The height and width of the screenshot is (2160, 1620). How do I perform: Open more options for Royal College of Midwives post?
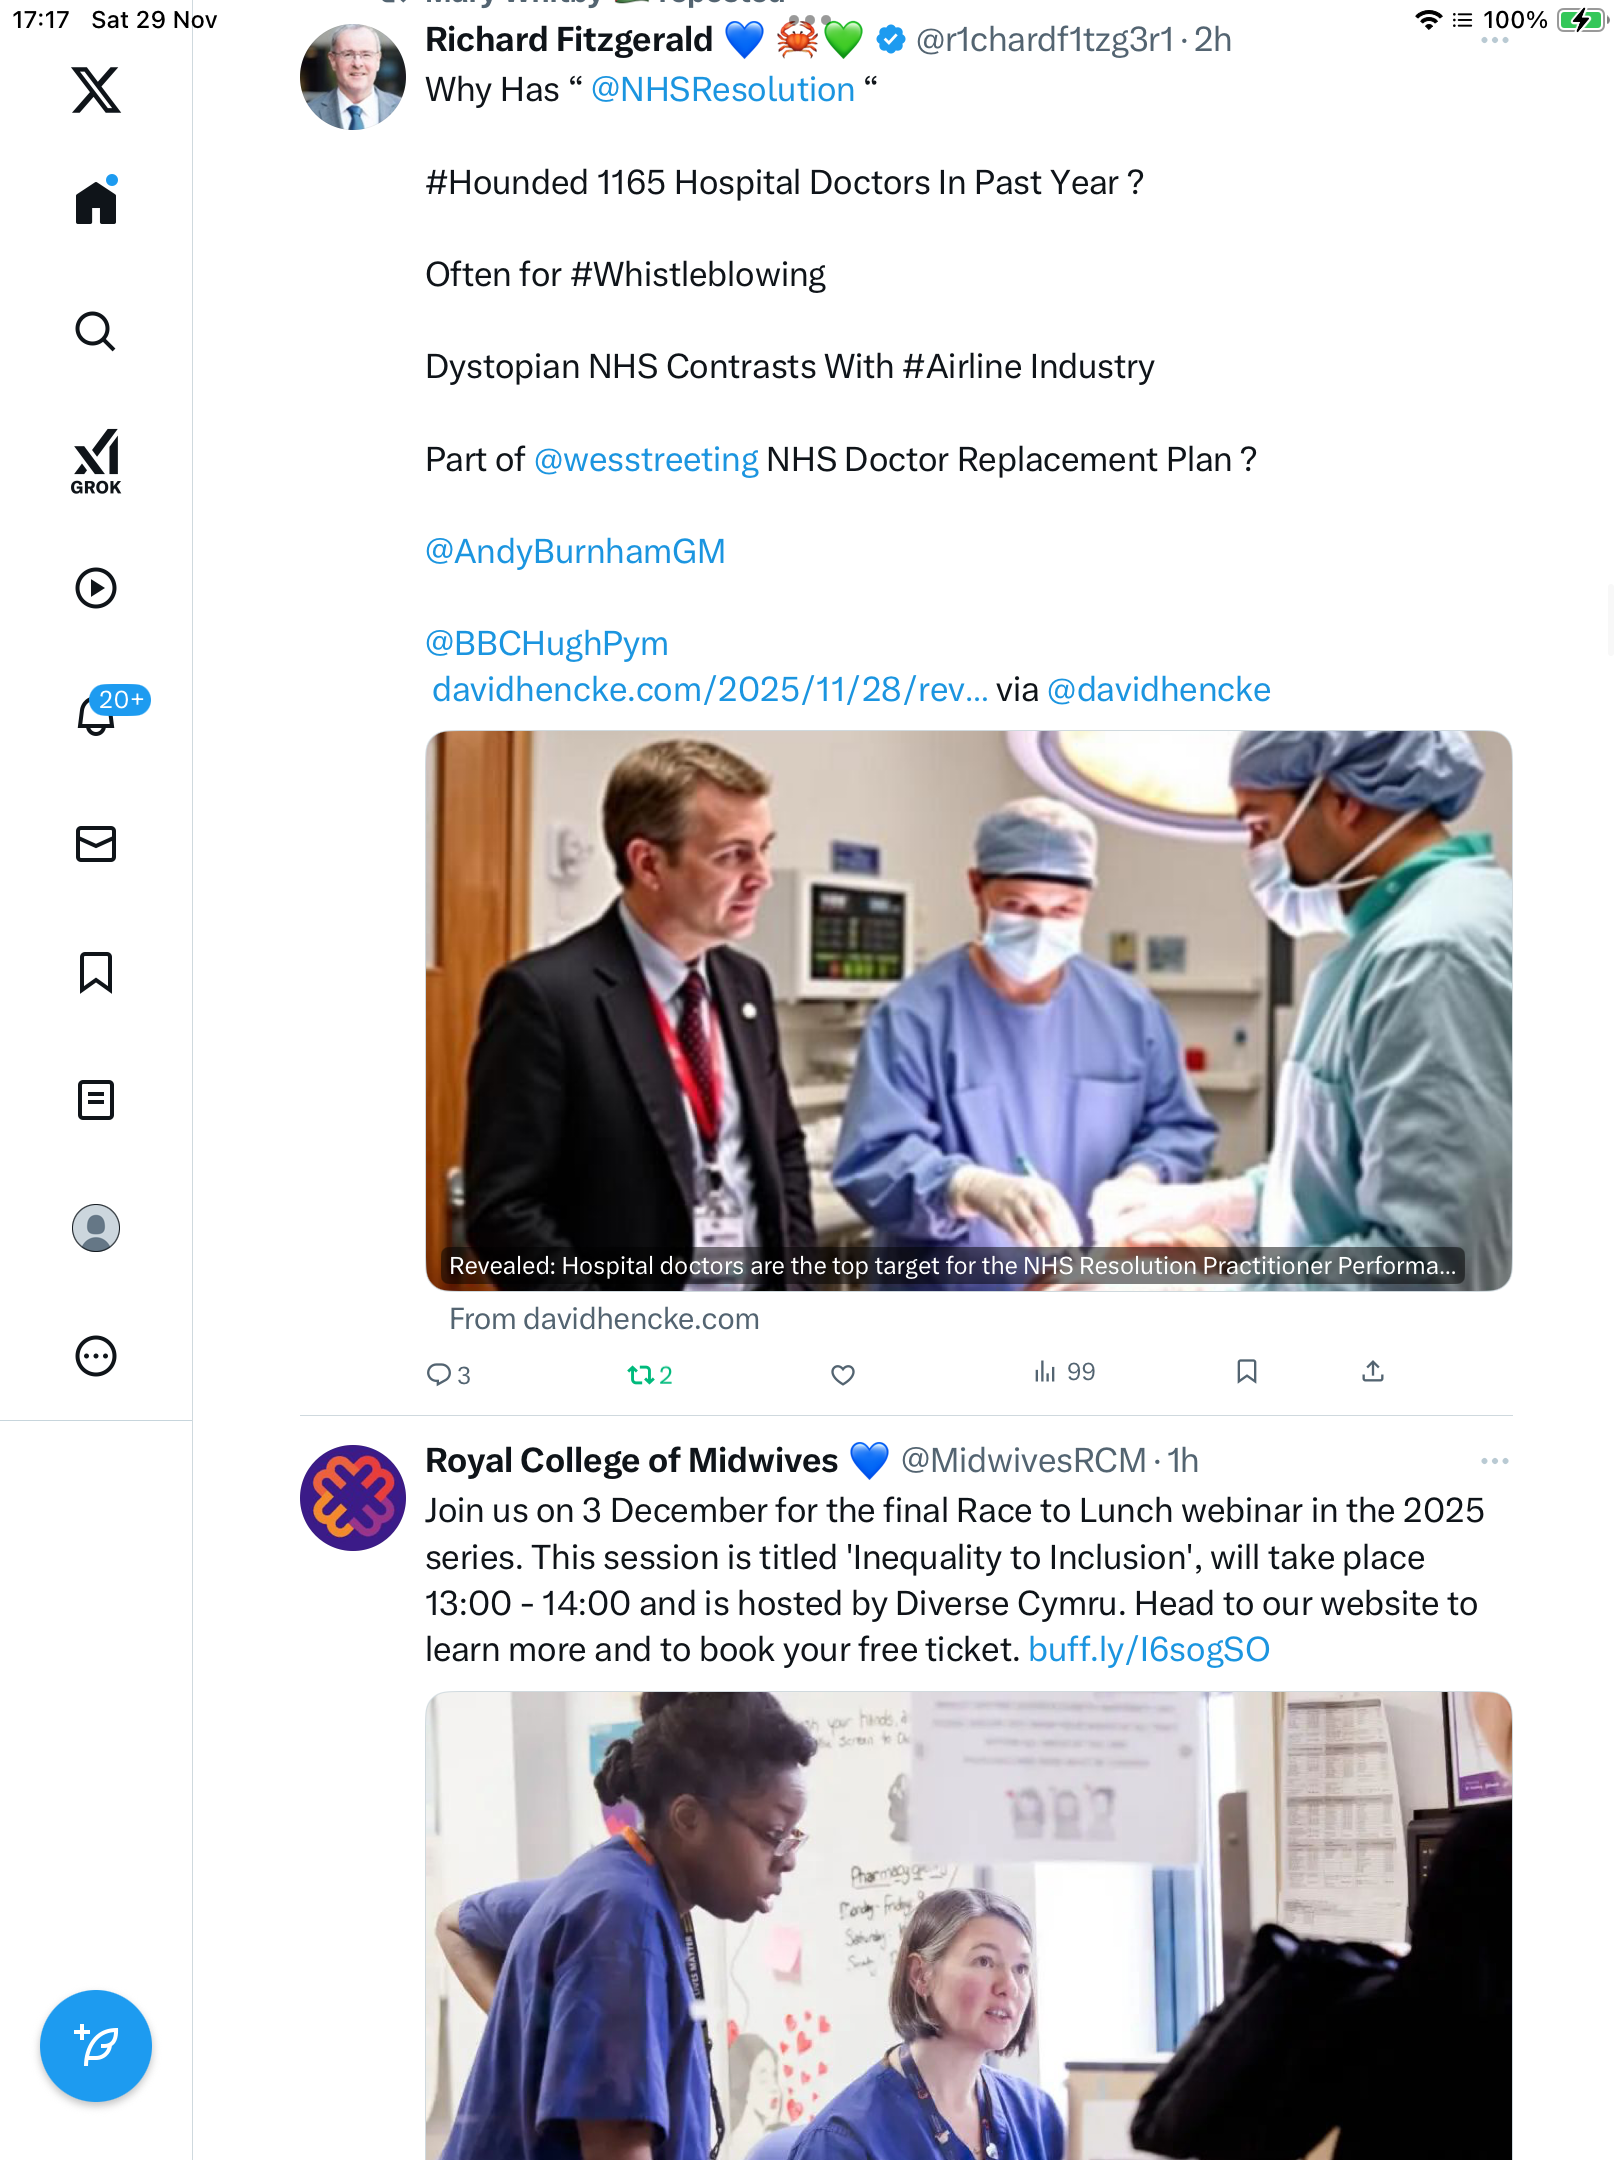1494,1461
